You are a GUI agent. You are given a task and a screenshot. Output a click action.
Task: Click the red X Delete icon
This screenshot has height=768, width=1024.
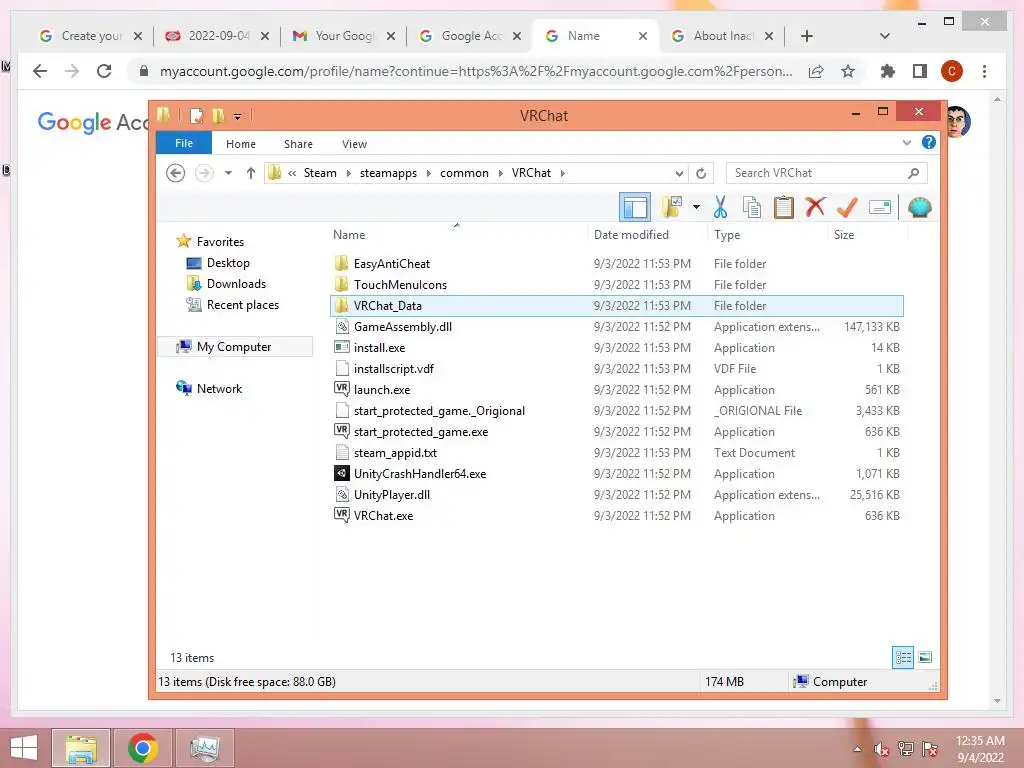click(x=815, y=207)
